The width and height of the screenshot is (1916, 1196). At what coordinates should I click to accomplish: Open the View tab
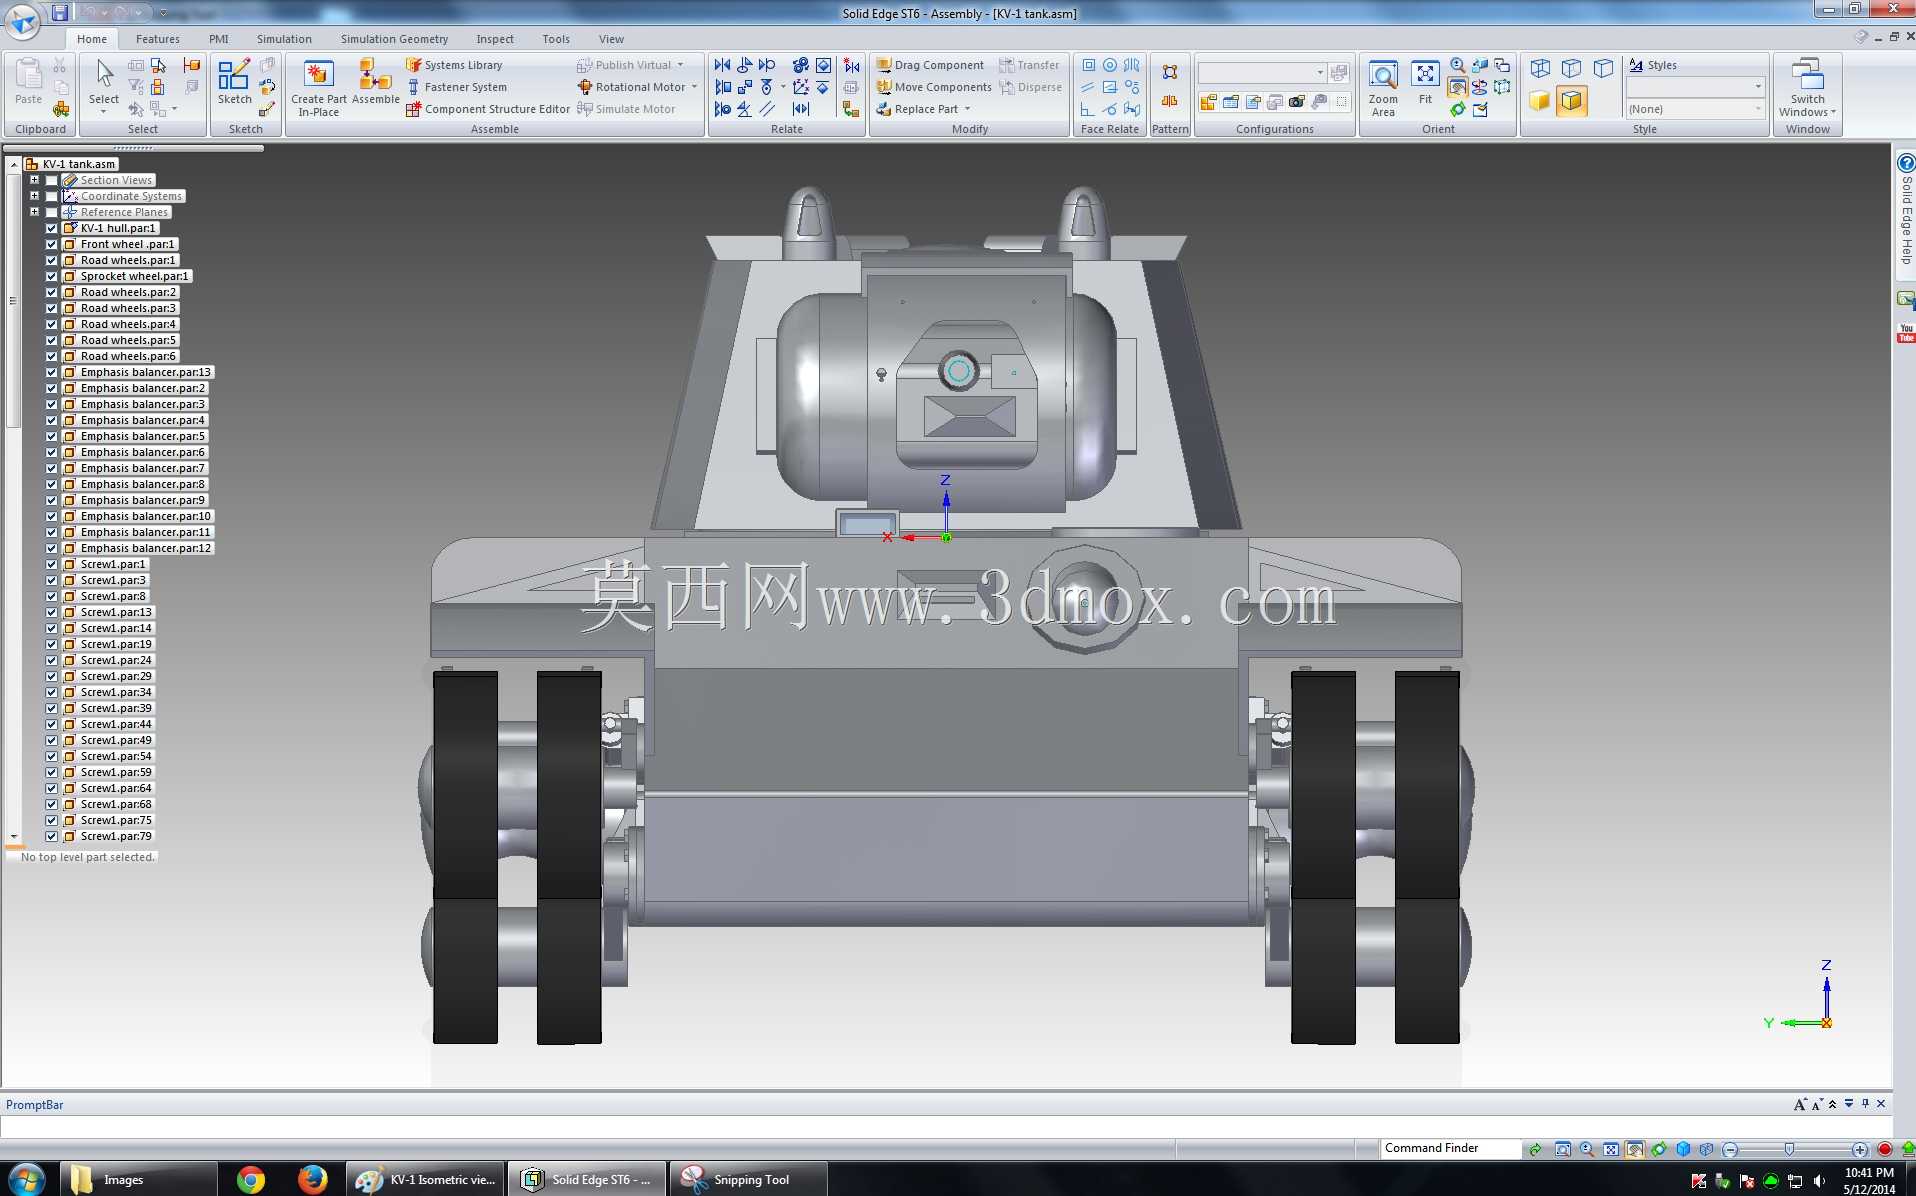(x=611, y=39)
